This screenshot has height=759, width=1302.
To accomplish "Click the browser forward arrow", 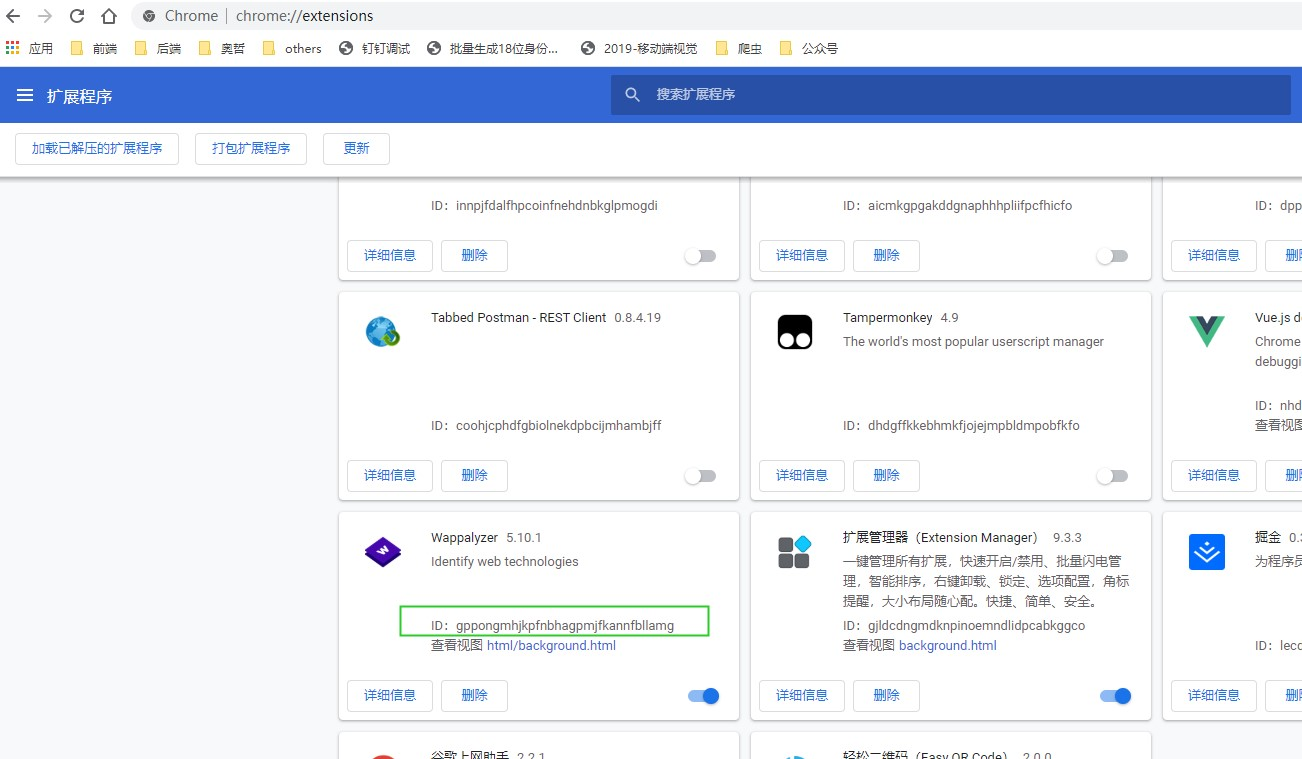I will 45,16.
